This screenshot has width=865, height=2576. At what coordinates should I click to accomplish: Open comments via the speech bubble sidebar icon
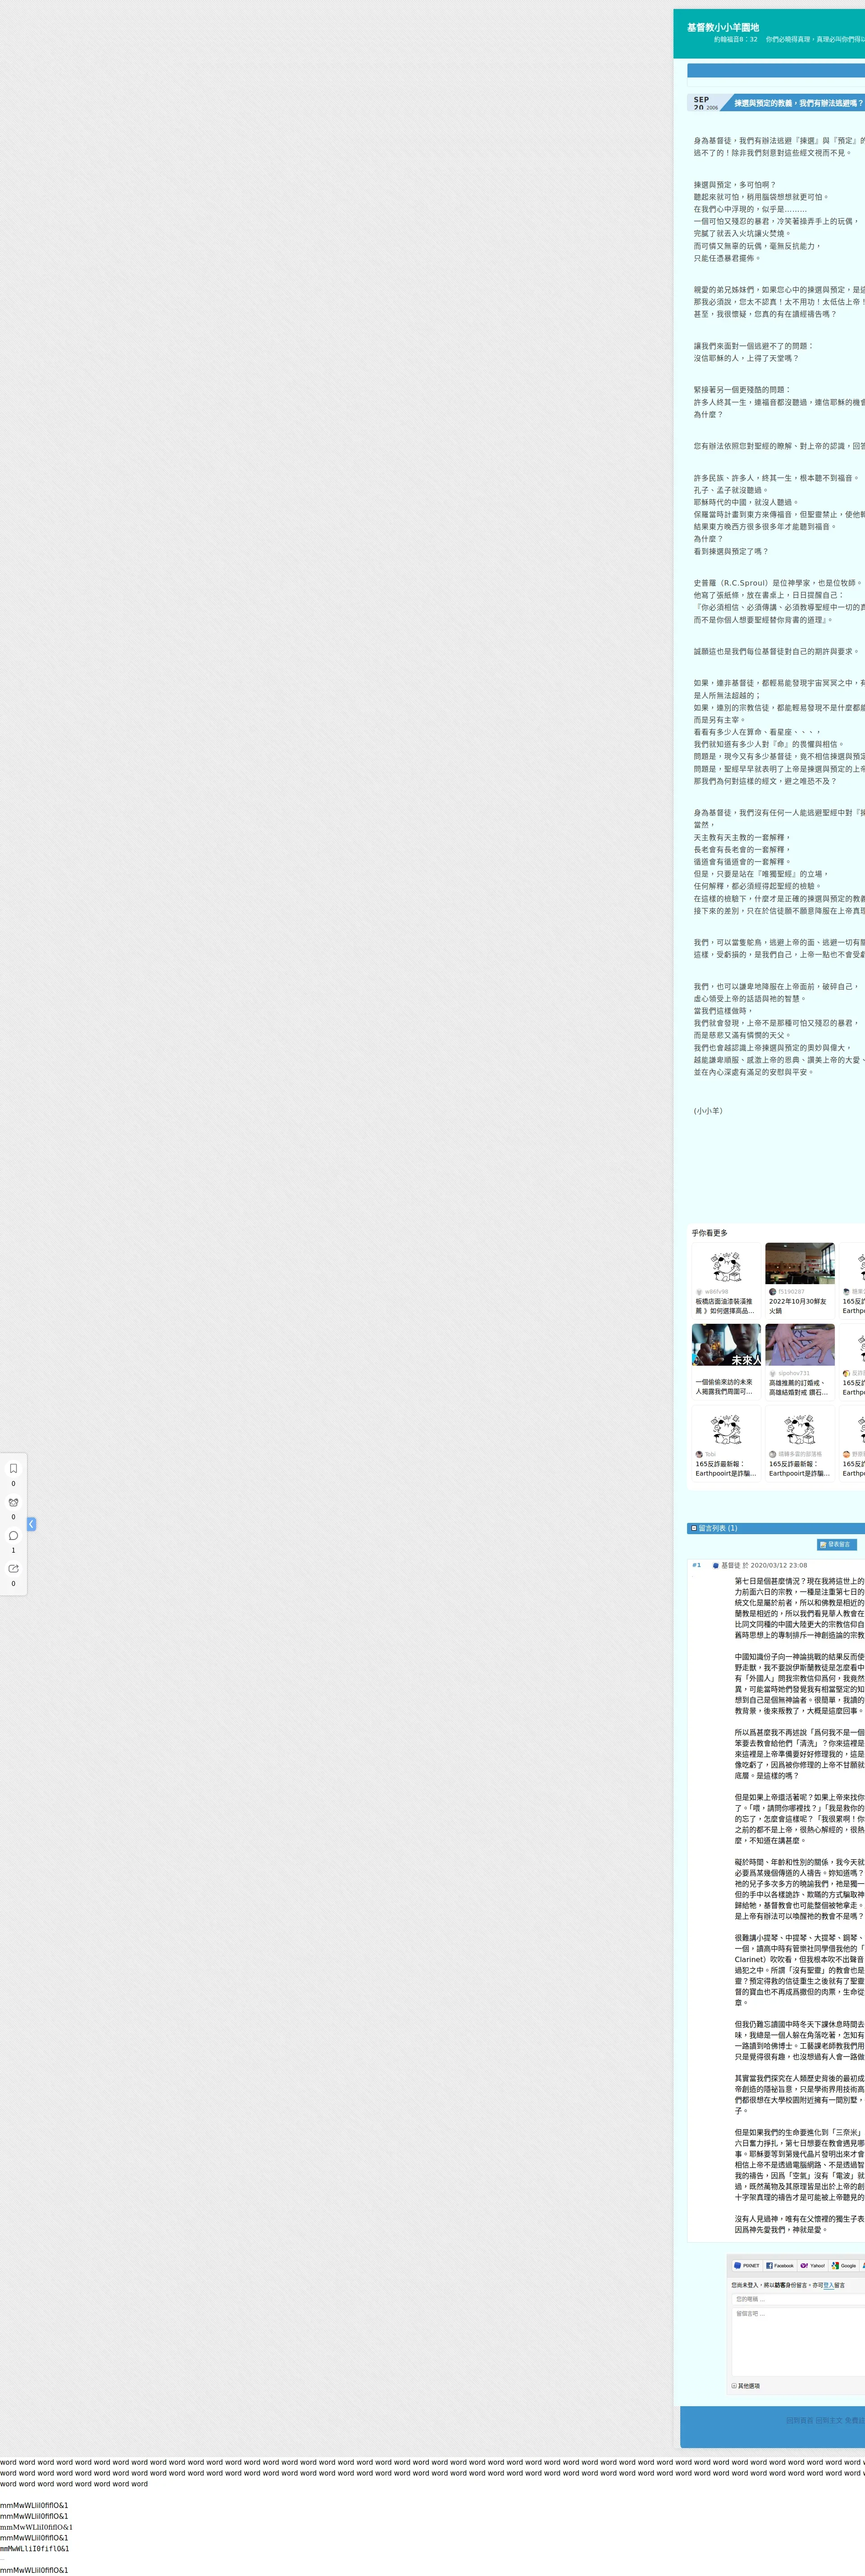13,1535
